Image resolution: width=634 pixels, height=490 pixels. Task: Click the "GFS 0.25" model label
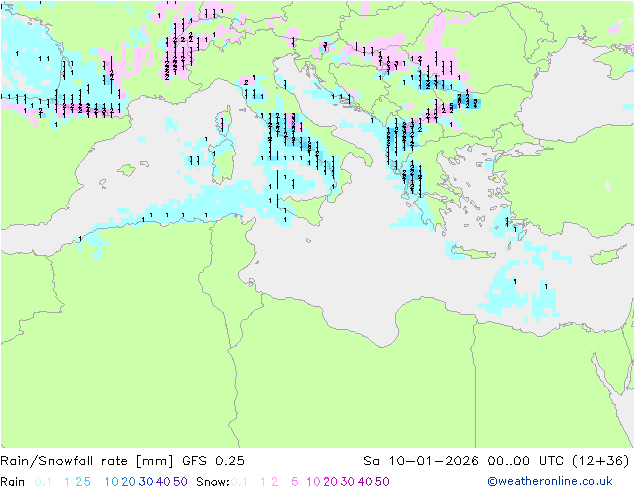[213, 461]
